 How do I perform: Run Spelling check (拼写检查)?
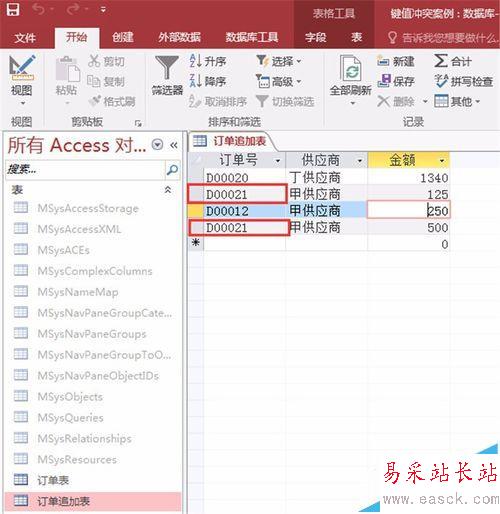point(464,81)
